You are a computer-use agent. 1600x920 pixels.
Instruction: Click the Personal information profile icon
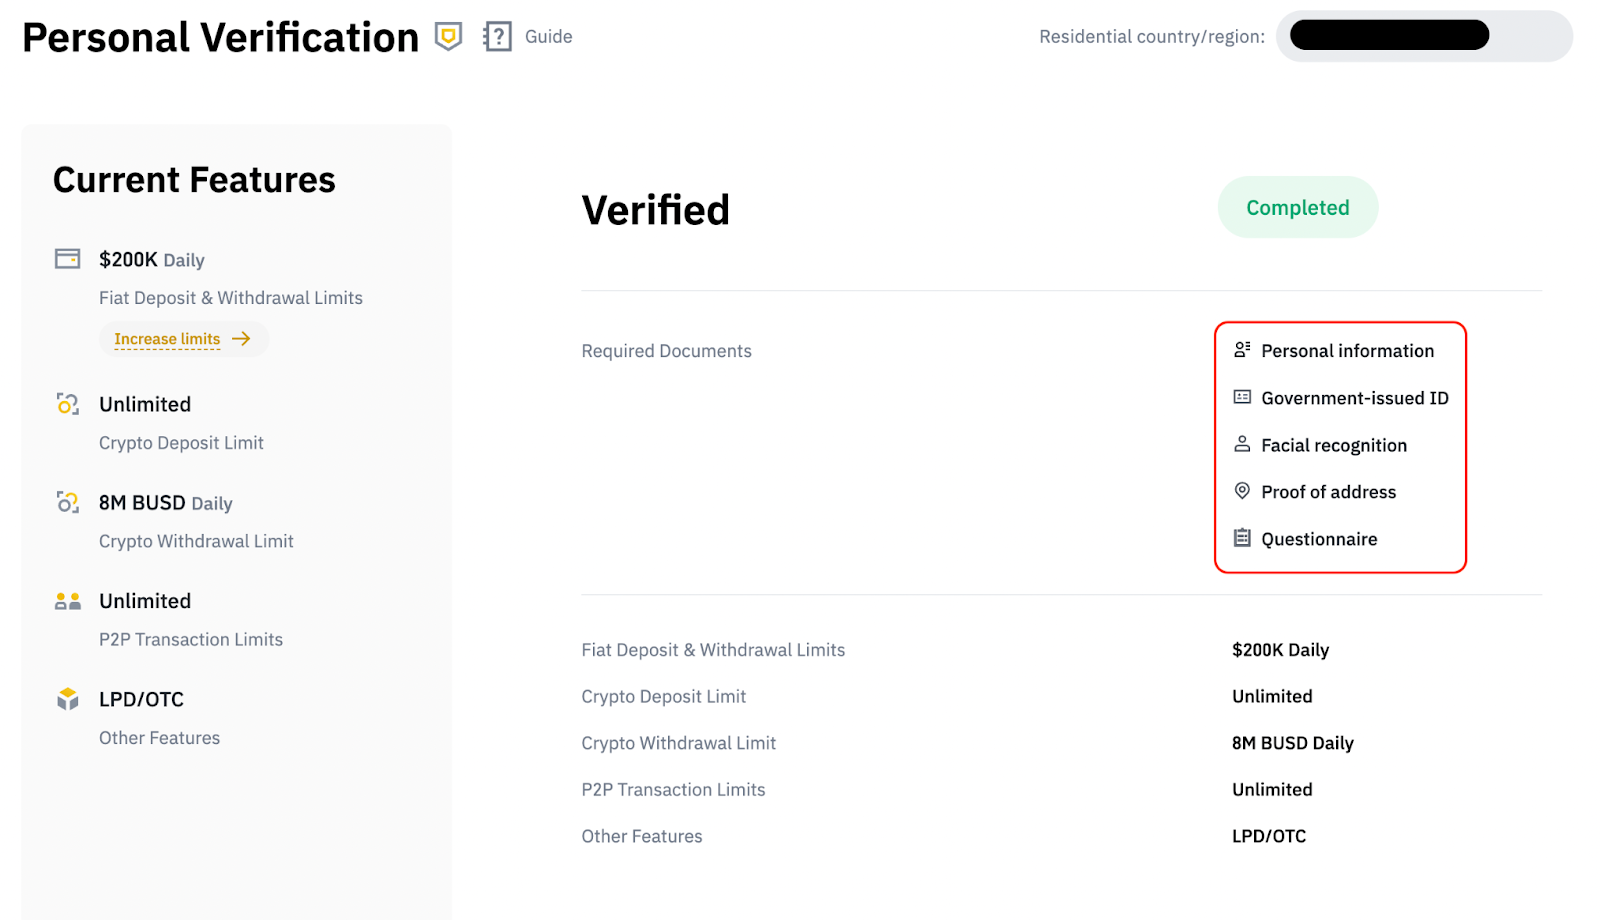point(1241,349)
